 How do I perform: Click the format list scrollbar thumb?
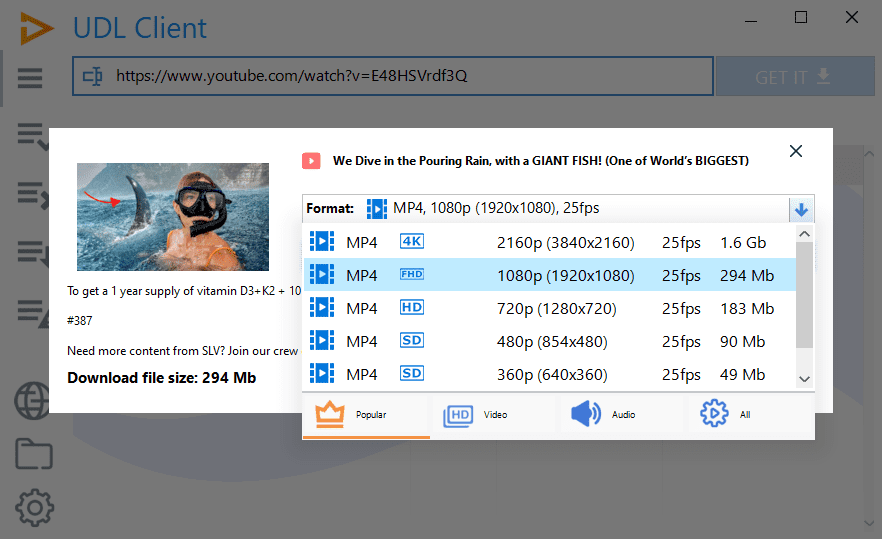click(804, 295)
